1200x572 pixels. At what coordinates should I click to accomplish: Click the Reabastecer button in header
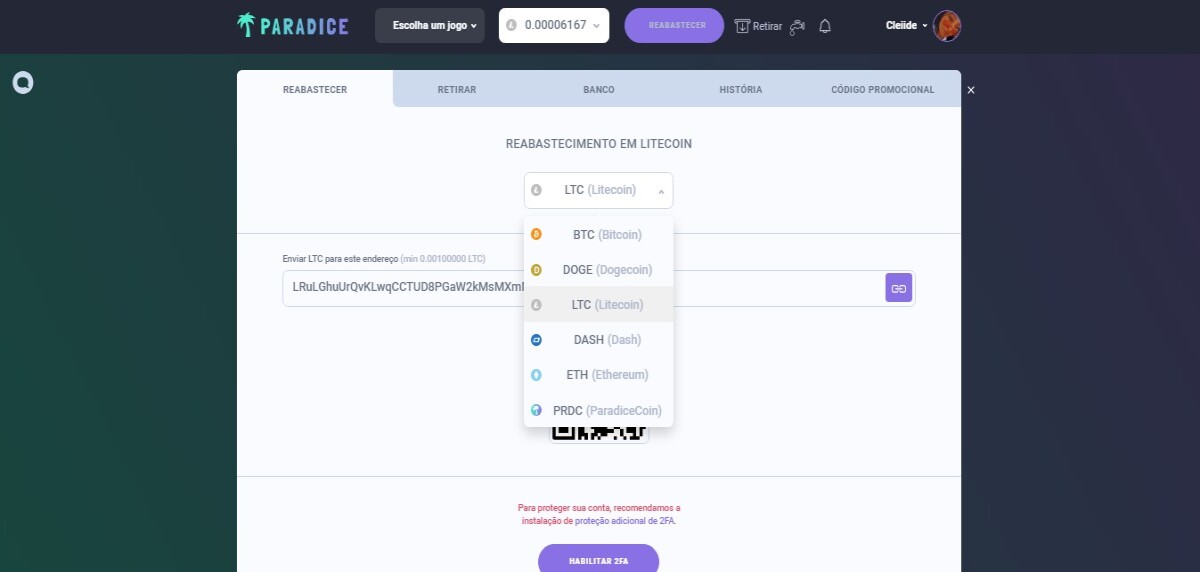point(674,25)
